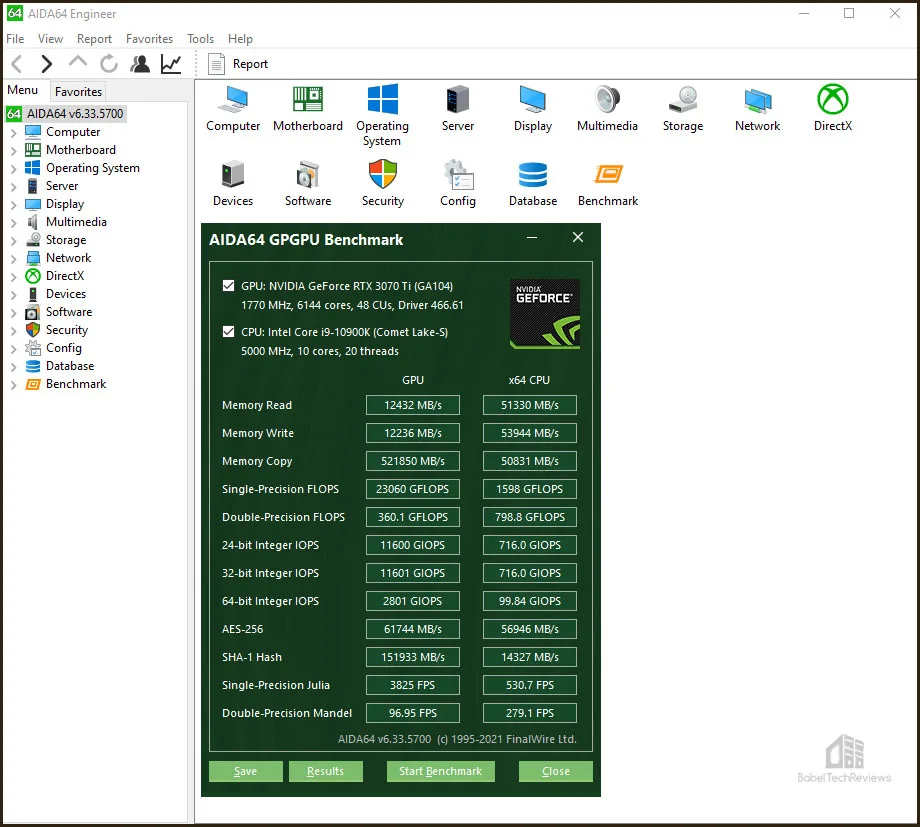This screenshot has height=827, width=920.
Task: Click the green Close button in benchmark dialog
Action: coord(556,771)
